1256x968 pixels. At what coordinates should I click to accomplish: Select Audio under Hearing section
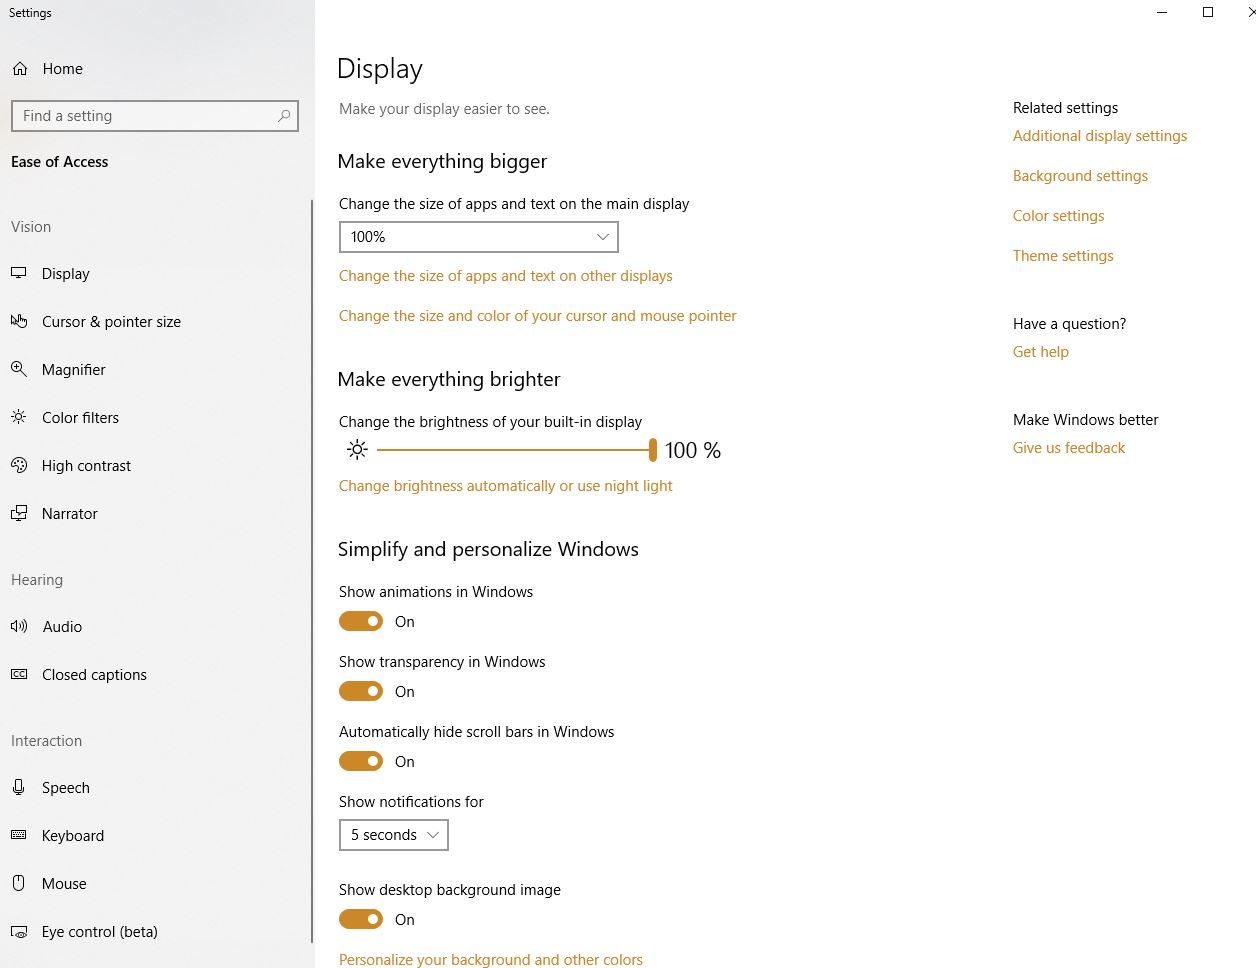[x=63, y=626]
